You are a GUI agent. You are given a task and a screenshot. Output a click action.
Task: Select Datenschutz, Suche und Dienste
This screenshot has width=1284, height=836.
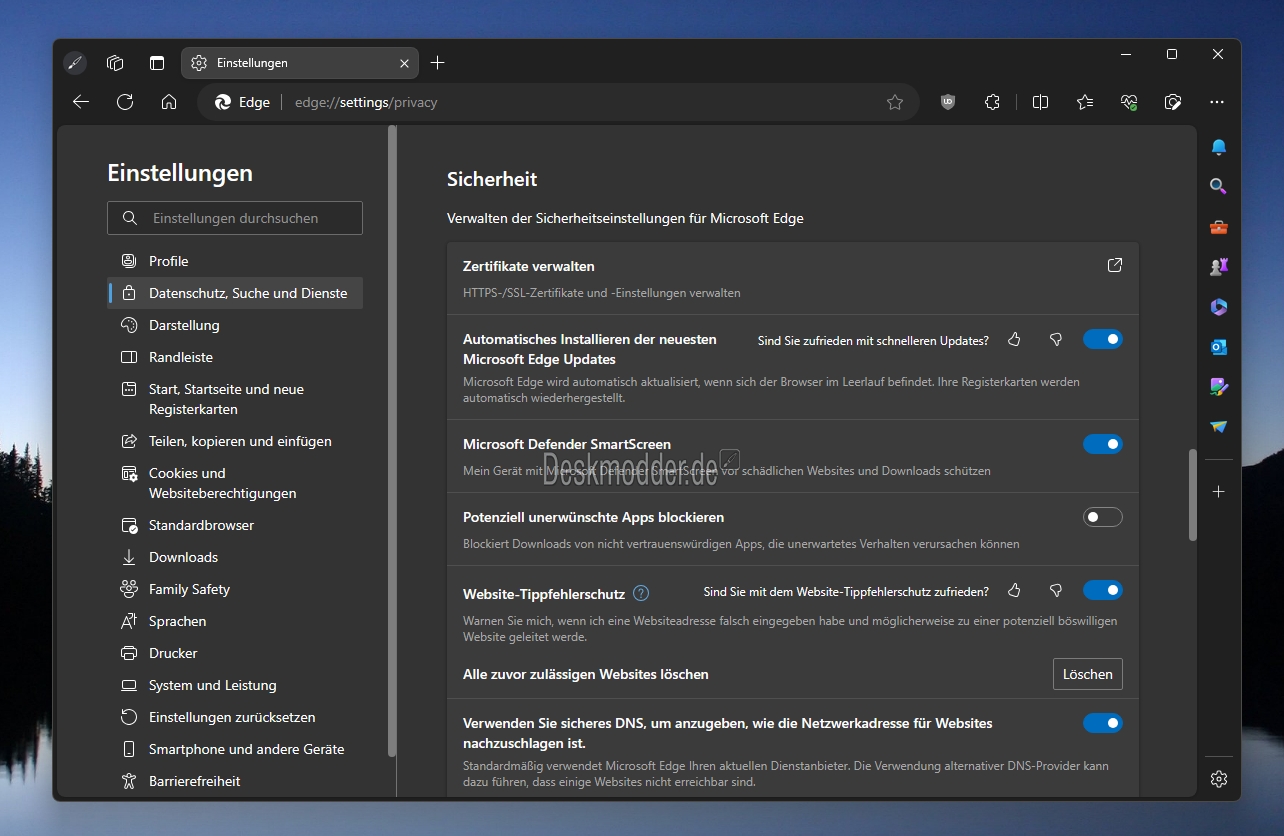235,293
